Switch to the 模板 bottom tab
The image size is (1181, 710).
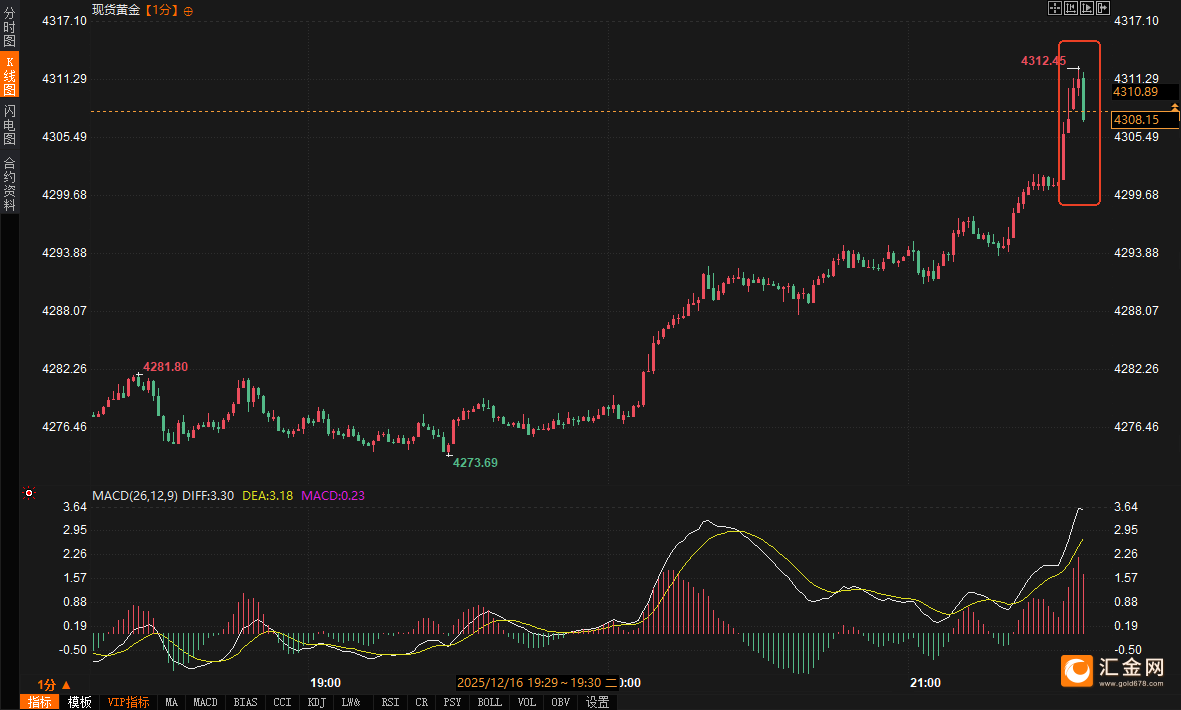coord(79,702)
